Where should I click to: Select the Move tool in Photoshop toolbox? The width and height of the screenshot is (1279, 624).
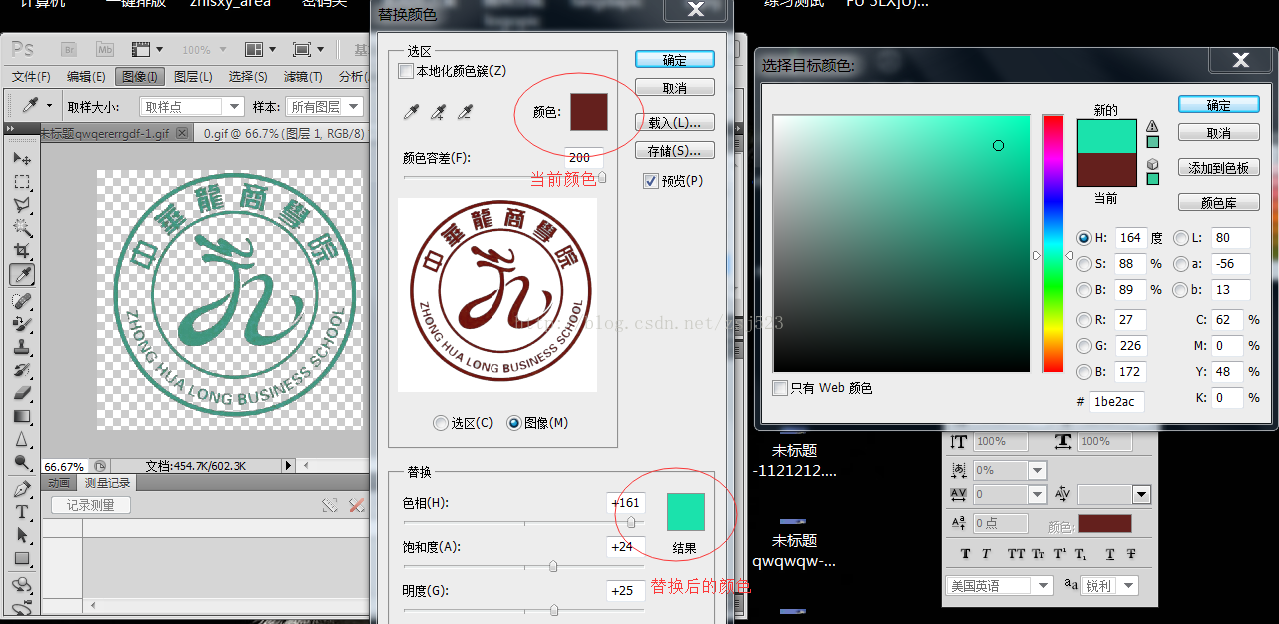coord(22,160)
